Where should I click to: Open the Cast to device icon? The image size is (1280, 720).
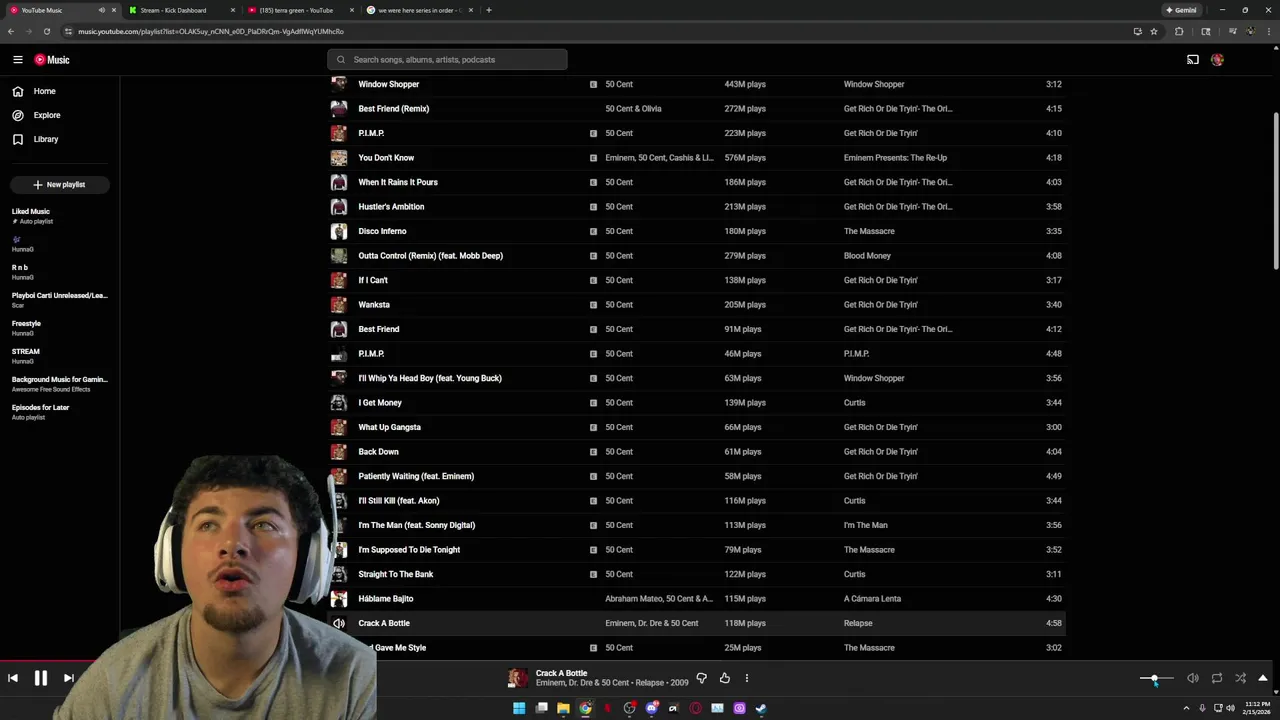tap(1192, 60)
